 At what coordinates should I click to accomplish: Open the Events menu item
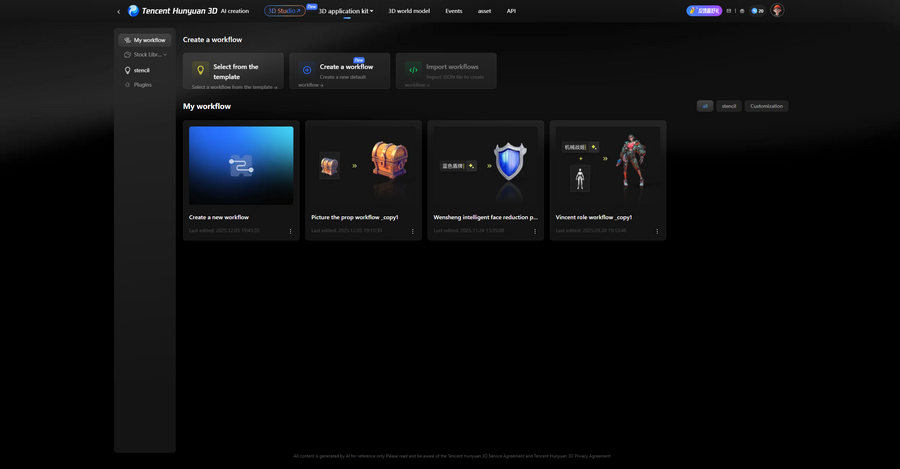click(453, 11)
